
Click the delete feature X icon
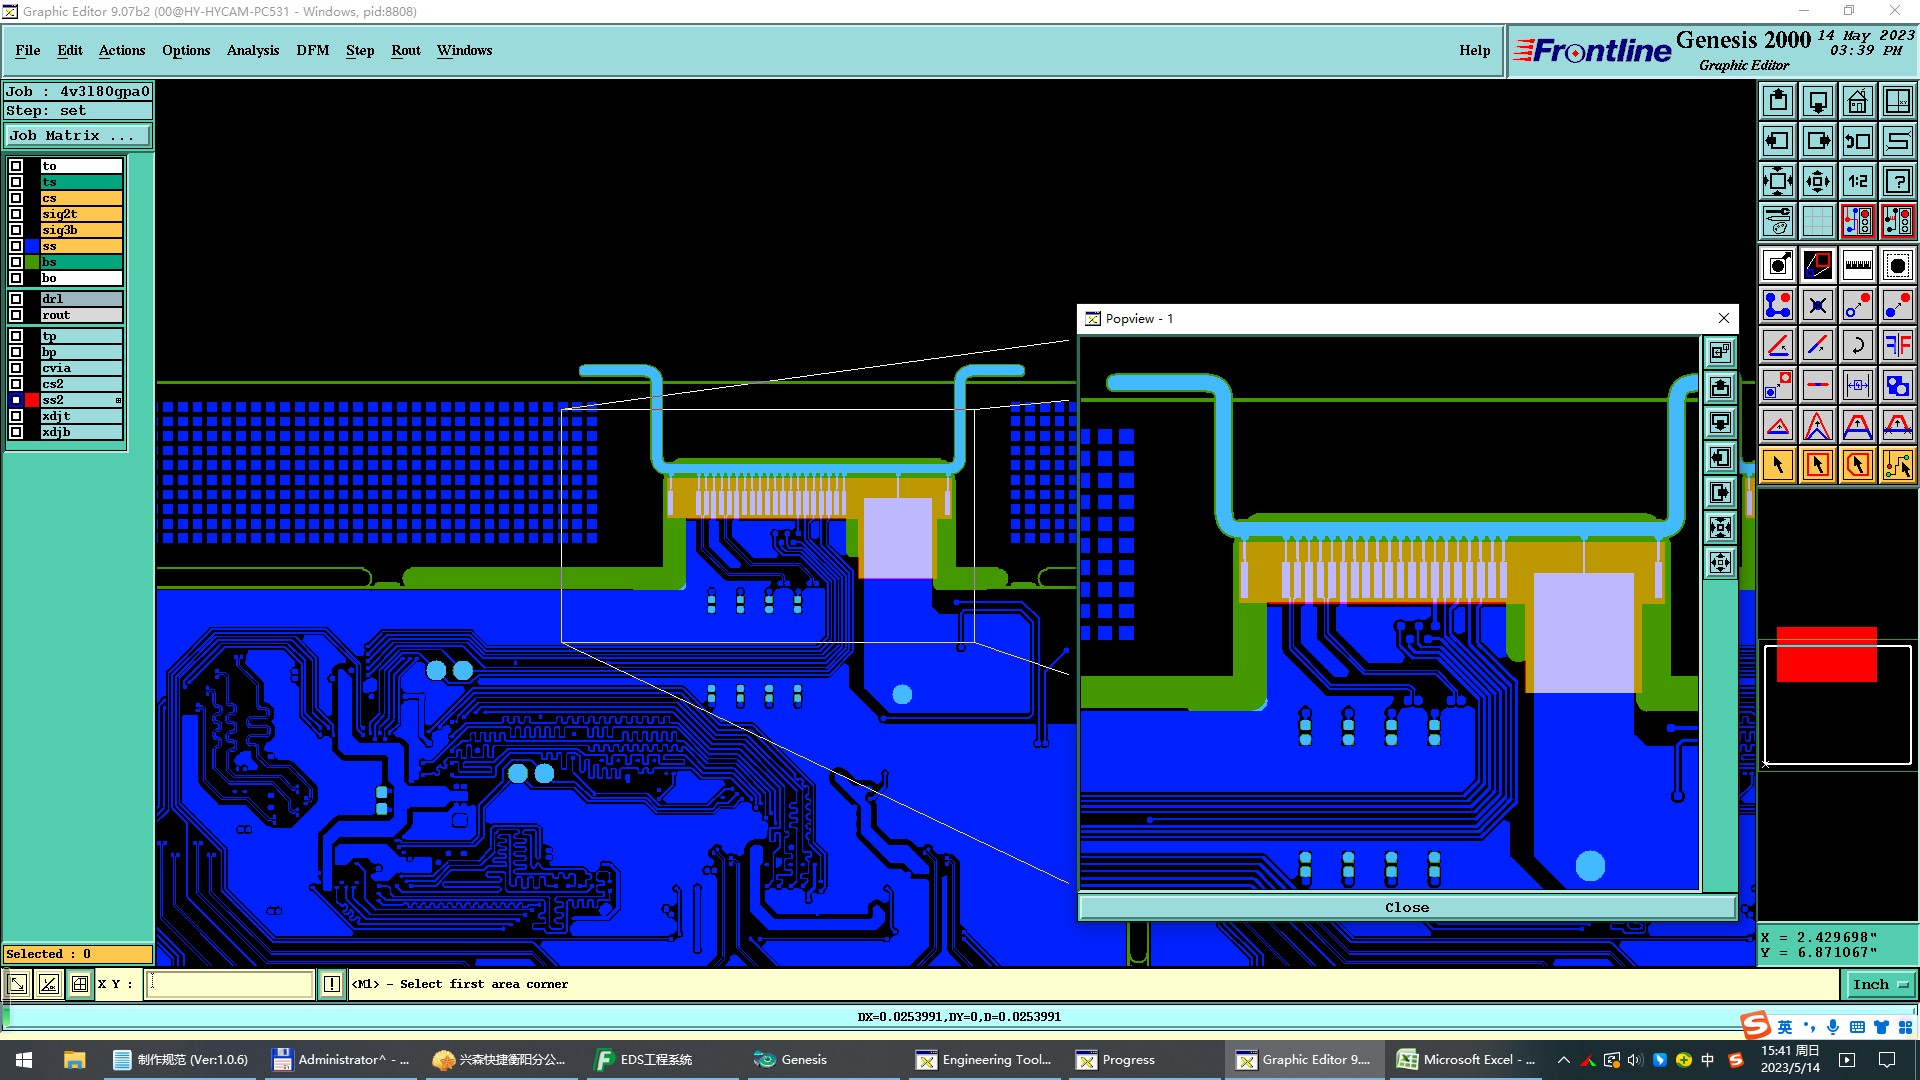(1817, 305)
